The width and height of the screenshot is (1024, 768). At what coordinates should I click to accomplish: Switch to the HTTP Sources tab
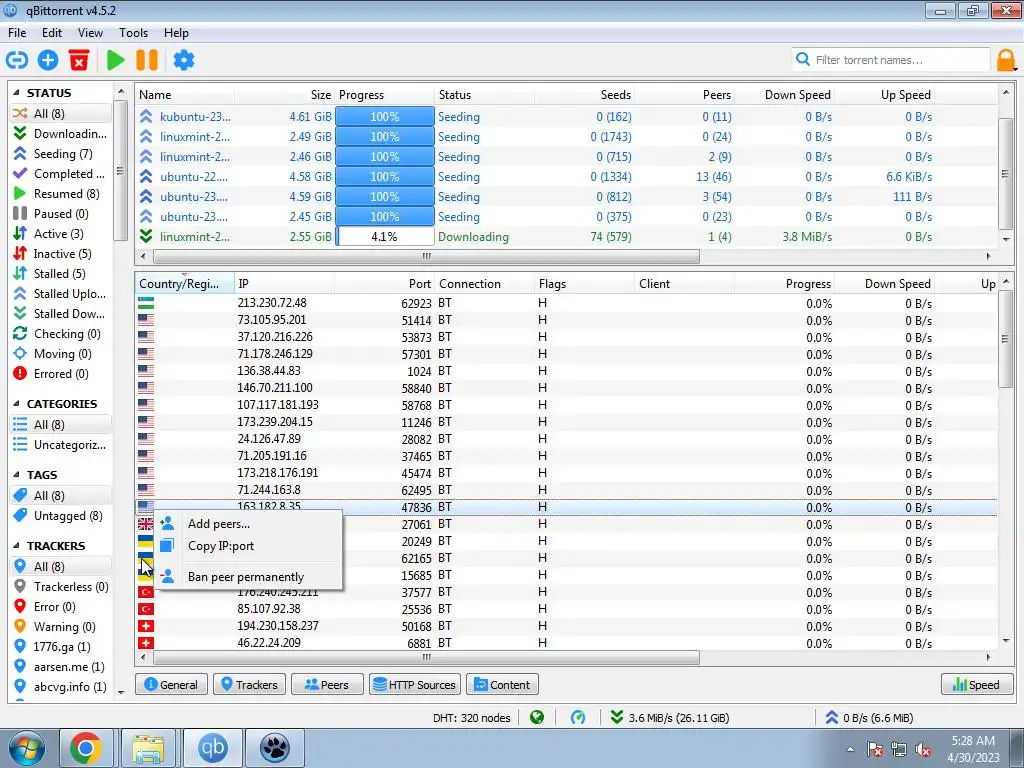pos(415,684)
